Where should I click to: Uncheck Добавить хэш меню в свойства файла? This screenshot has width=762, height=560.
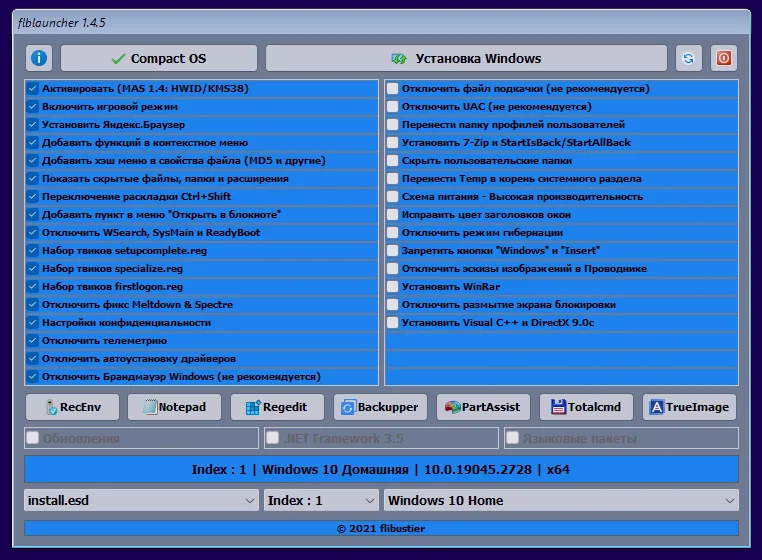pyautogui.click(x=33, y=160)
